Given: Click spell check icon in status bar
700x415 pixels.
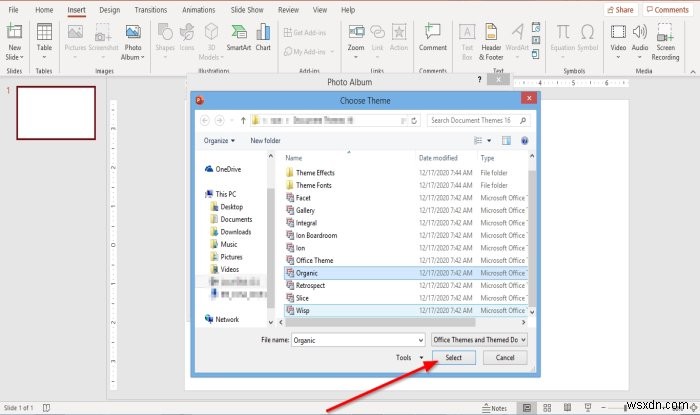Looking at the screenshot, I should pos(46,408).
